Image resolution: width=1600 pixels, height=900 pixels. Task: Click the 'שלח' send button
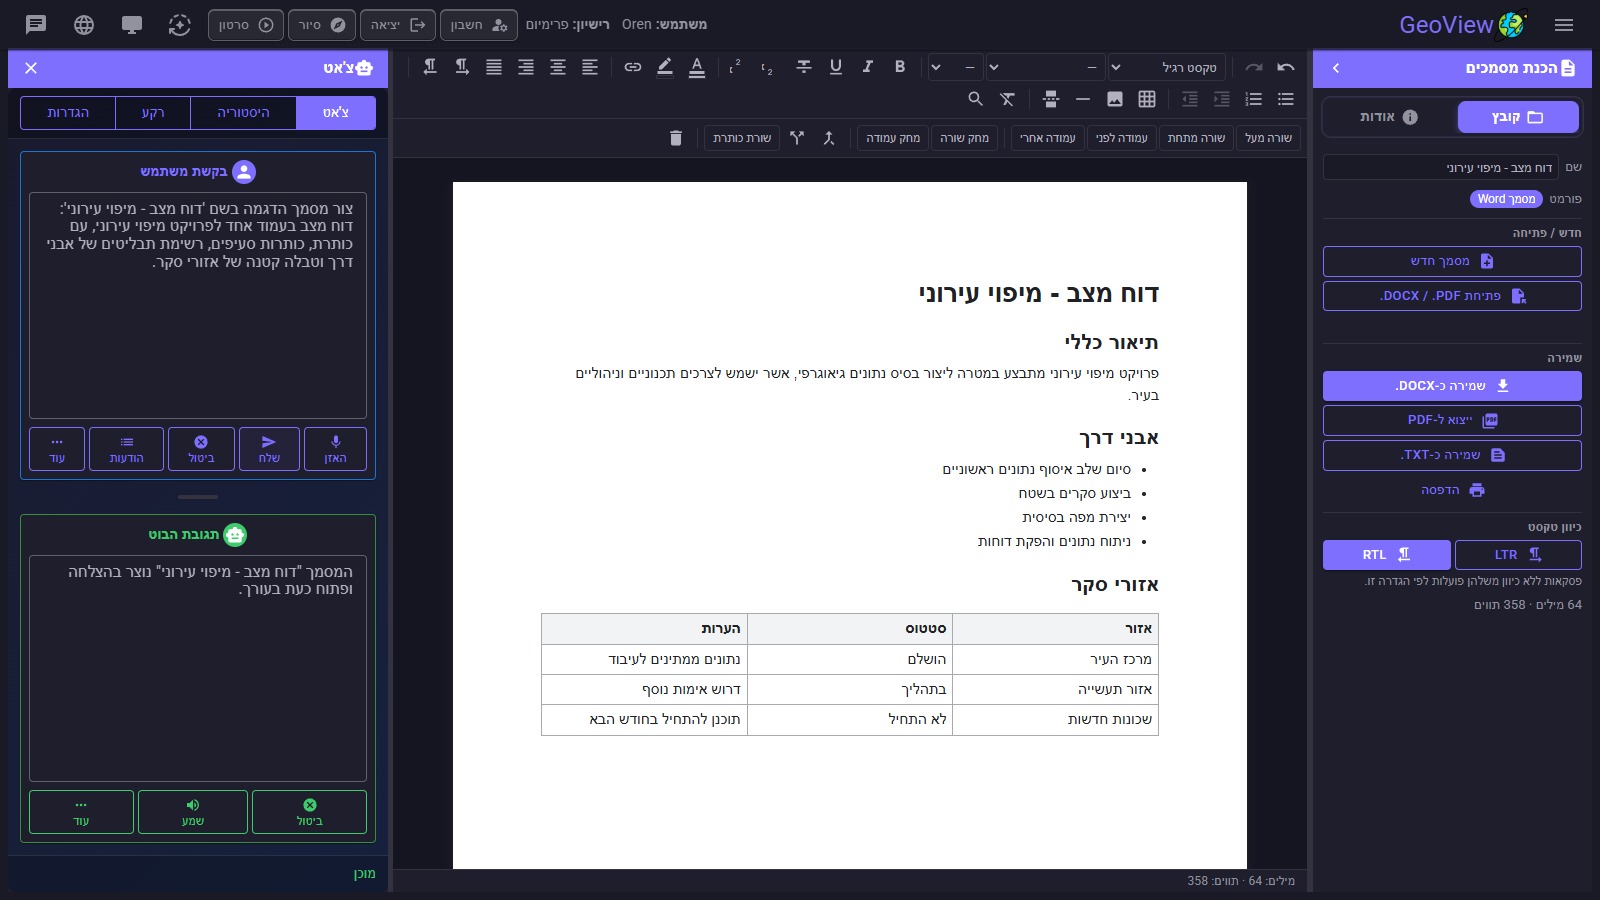click(x=269, y=449)
